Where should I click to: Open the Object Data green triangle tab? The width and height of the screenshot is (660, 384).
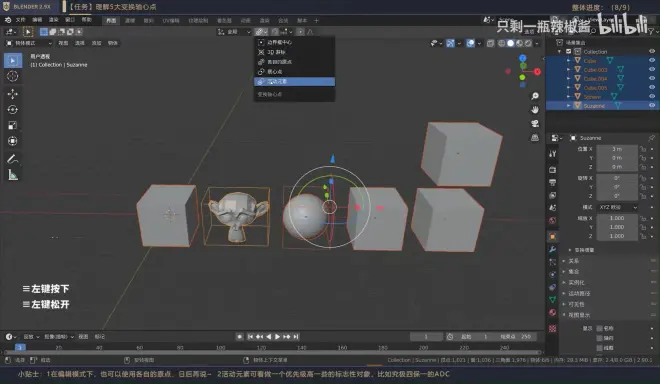(x=553, y=299)
